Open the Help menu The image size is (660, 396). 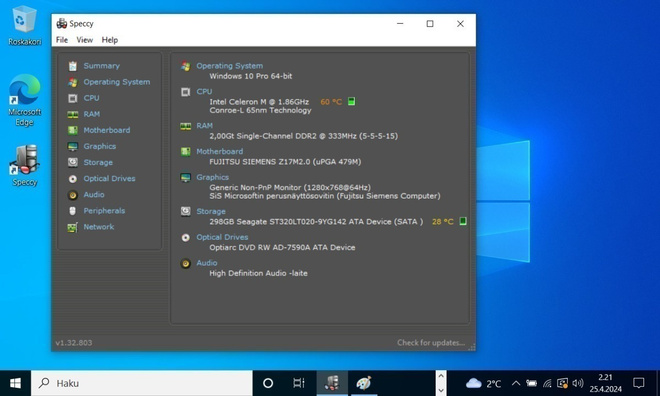click(x=110, y=40)
